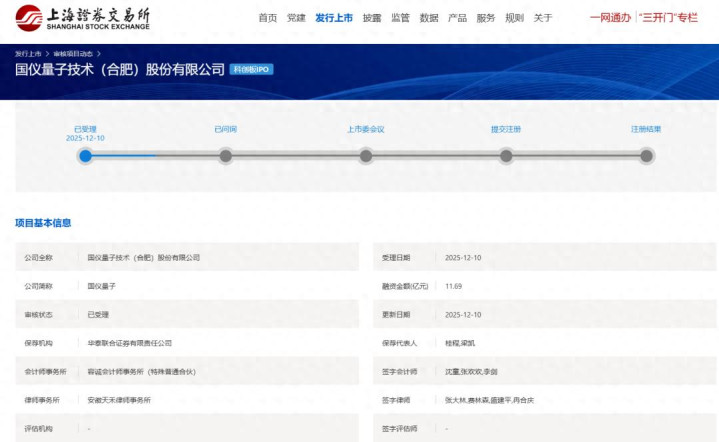
Task: Click the 提交注册 stage label
Action: point(506,129)
